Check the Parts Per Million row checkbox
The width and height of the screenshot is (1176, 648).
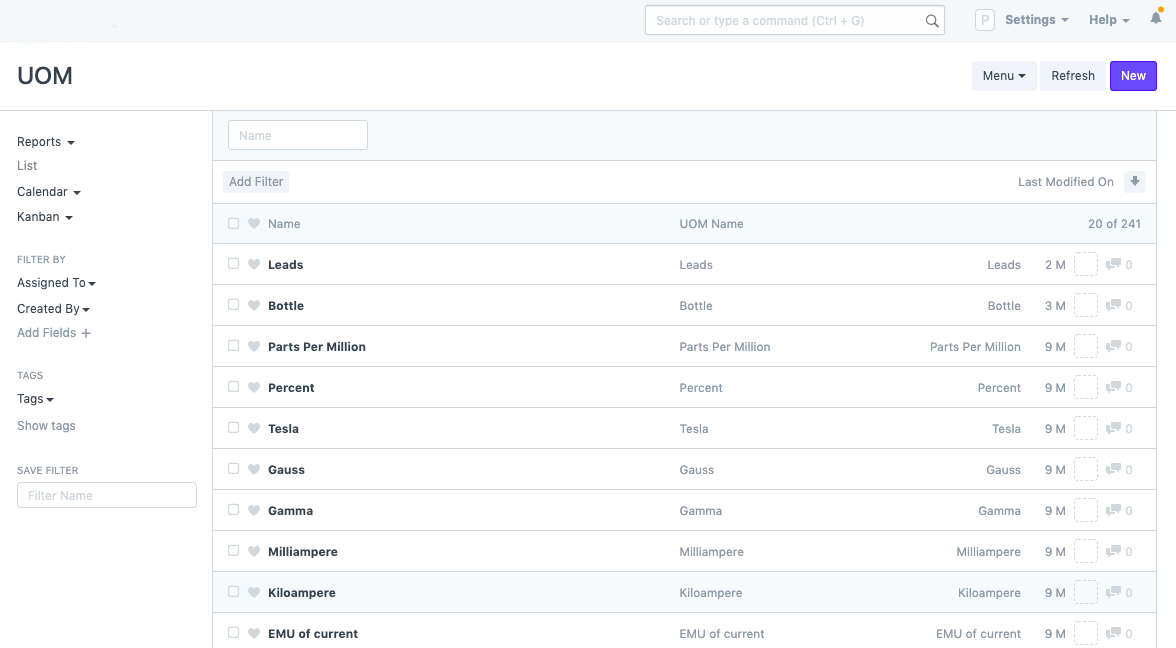233,346
